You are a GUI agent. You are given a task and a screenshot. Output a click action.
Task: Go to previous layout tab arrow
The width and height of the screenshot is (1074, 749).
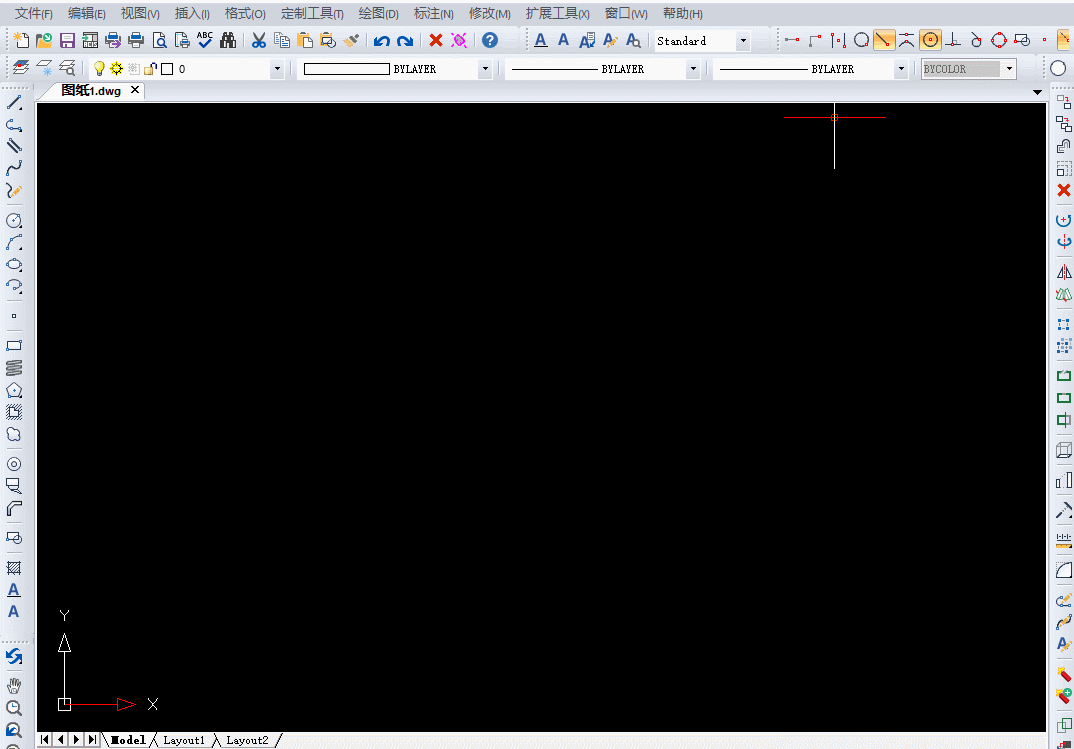coord(61,739)
